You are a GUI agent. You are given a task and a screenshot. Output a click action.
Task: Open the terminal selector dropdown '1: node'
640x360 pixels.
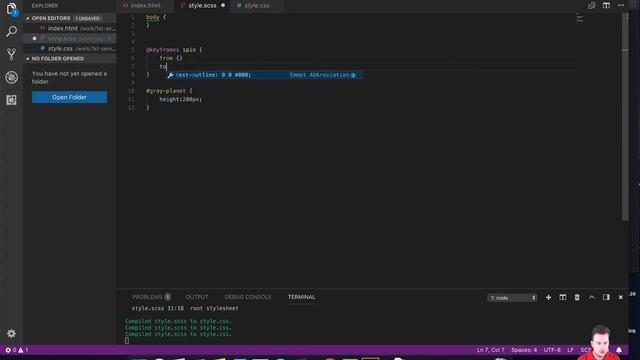tap(512, 298)
